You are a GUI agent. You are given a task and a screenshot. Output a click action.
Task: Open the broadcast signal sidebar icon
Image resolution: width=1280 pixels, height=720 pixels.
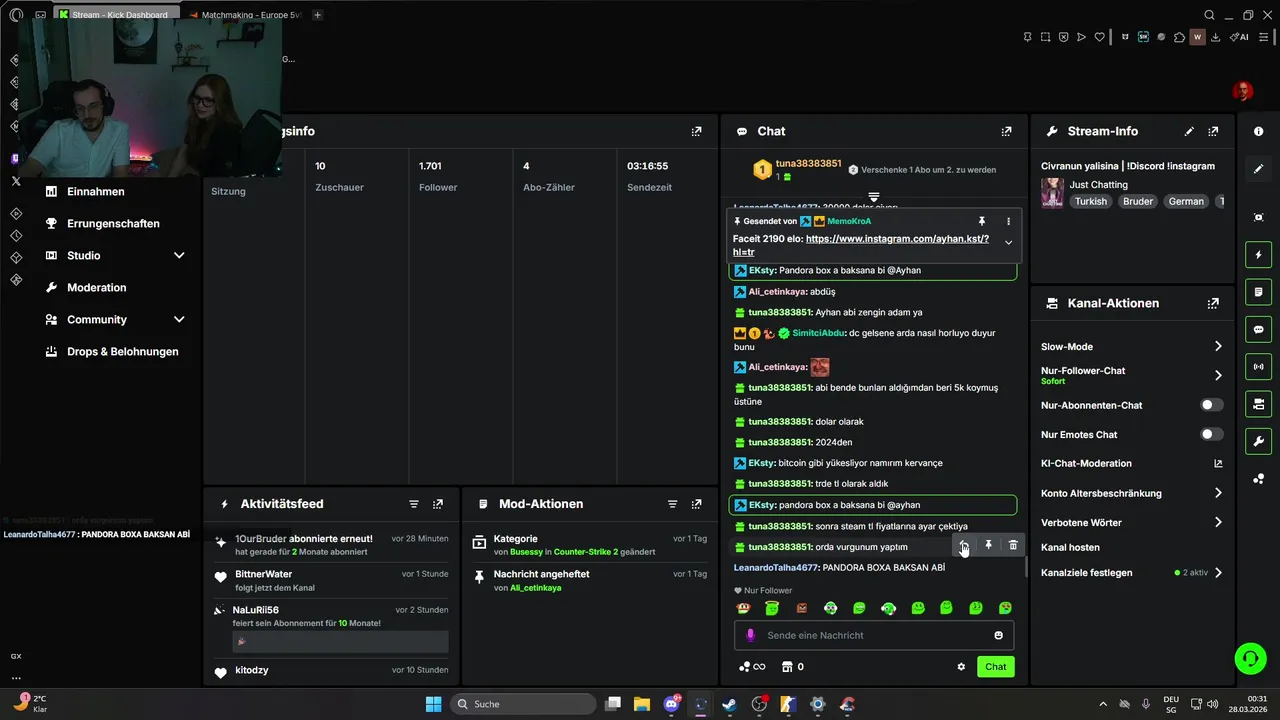[1258, 367]
